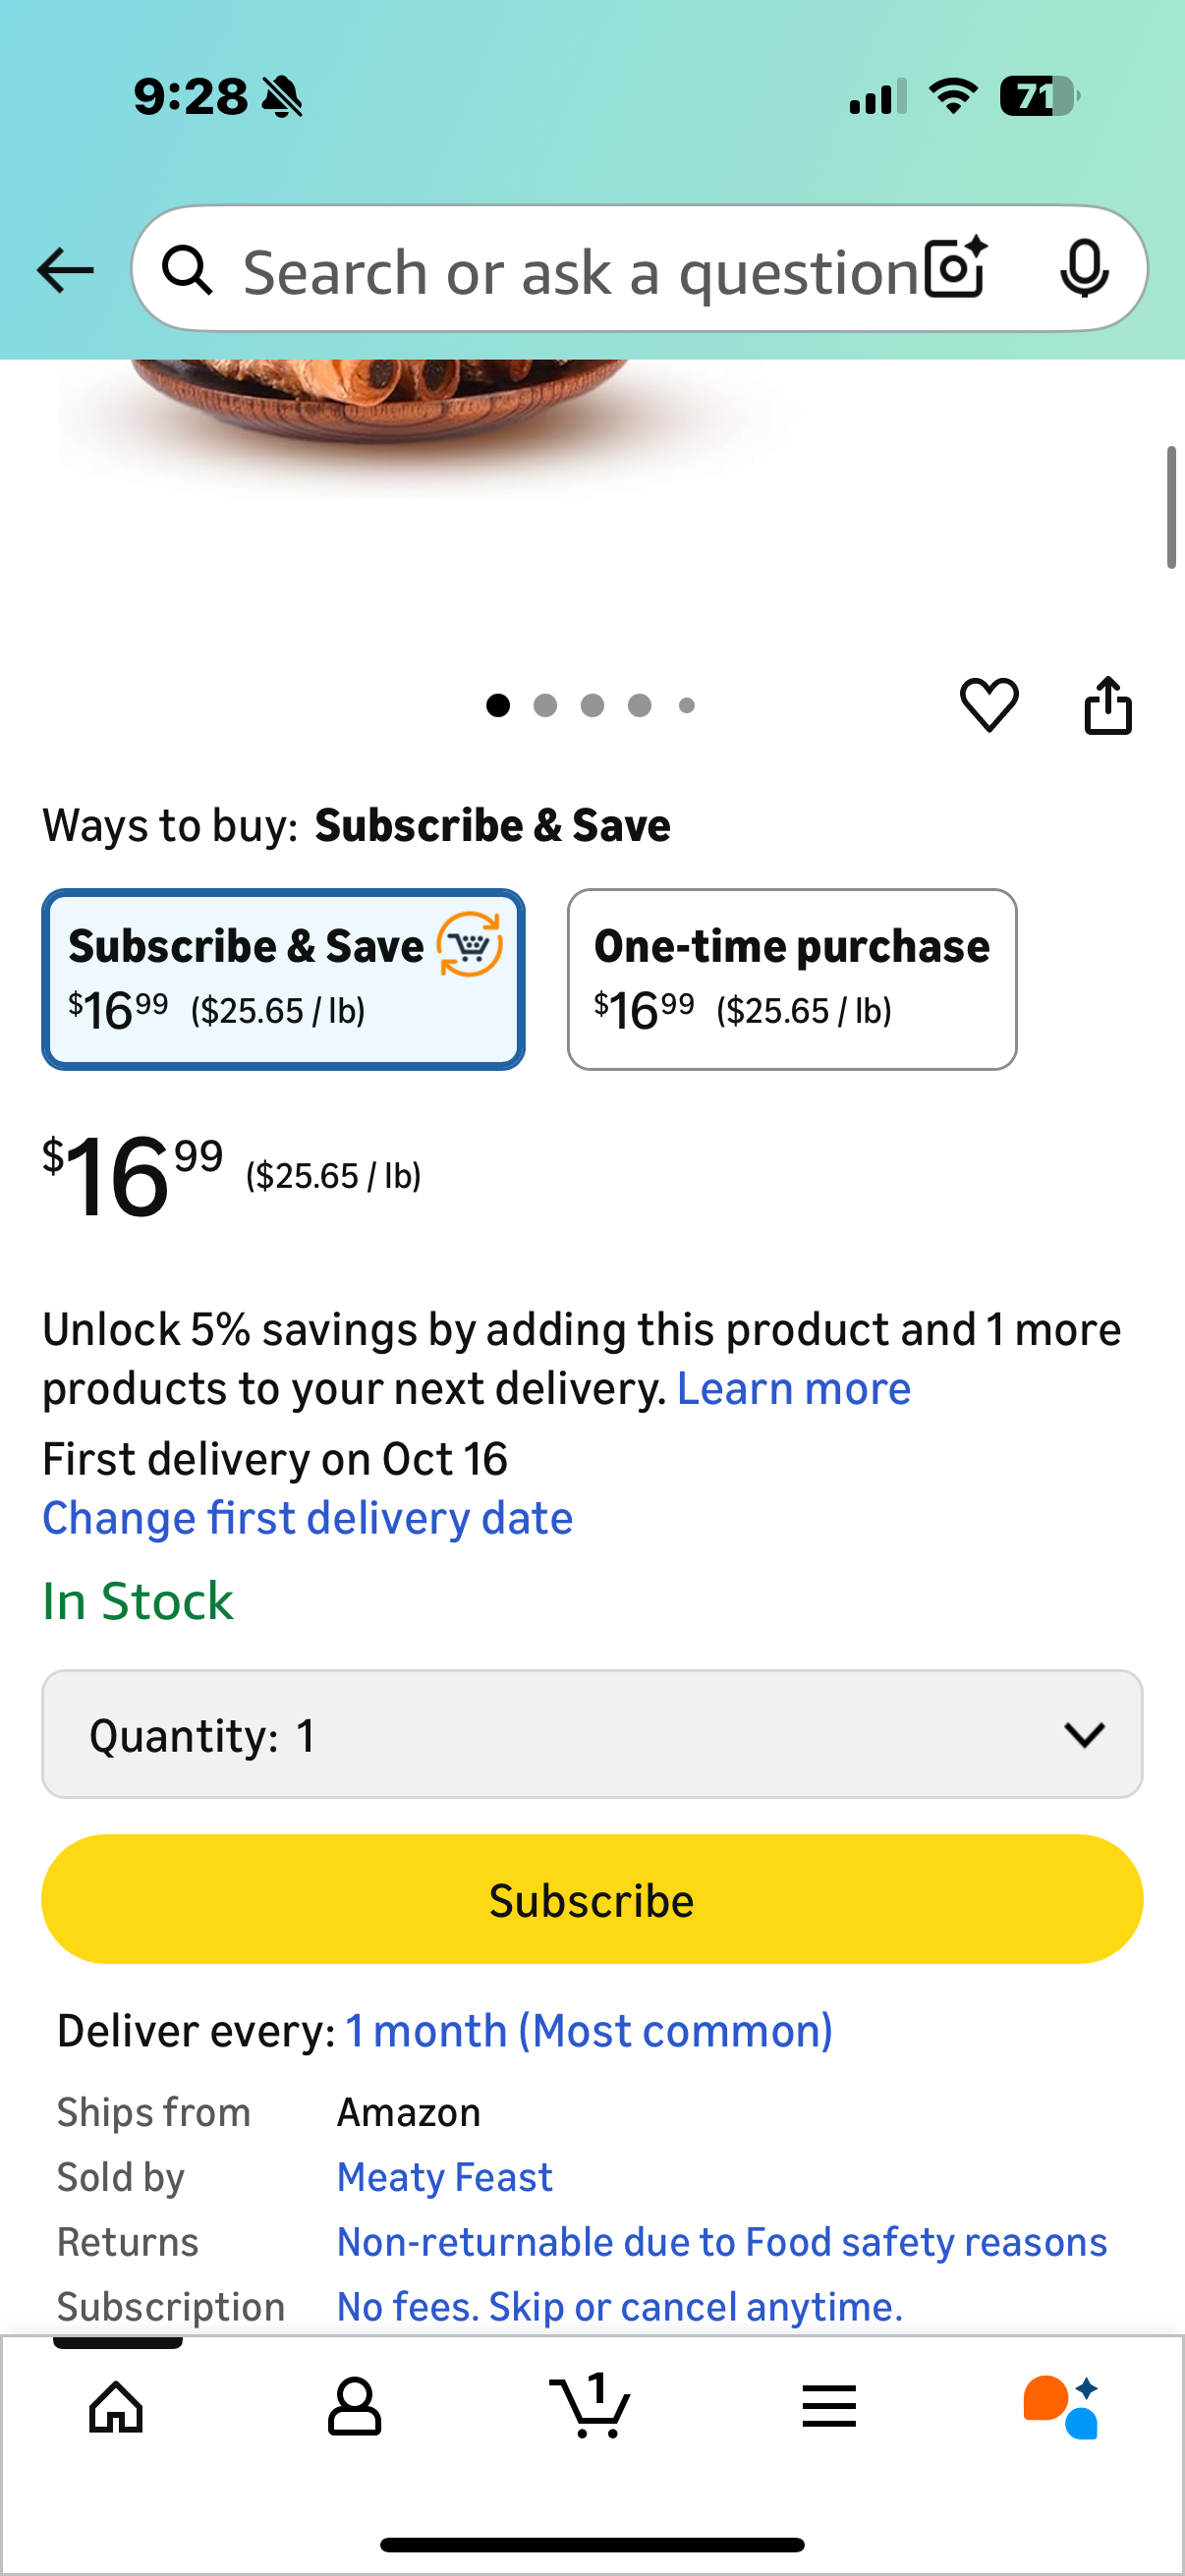Select One-time purchase option
The image size is (1185, 2576).
point(792,979)
